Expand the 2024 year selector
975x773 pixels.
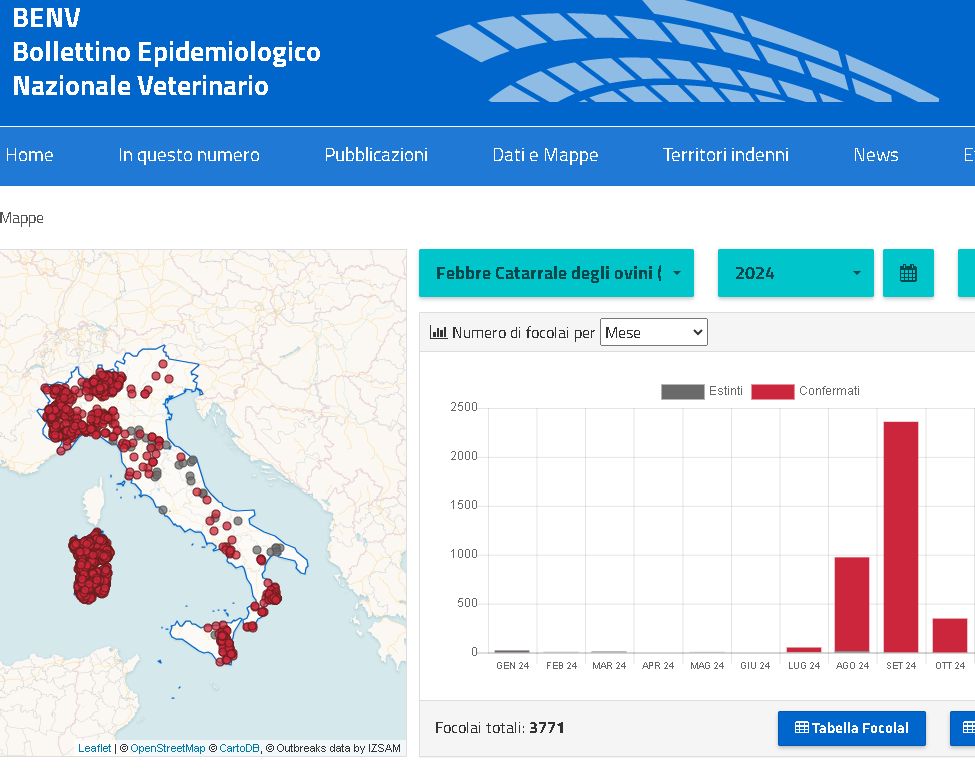795,272
